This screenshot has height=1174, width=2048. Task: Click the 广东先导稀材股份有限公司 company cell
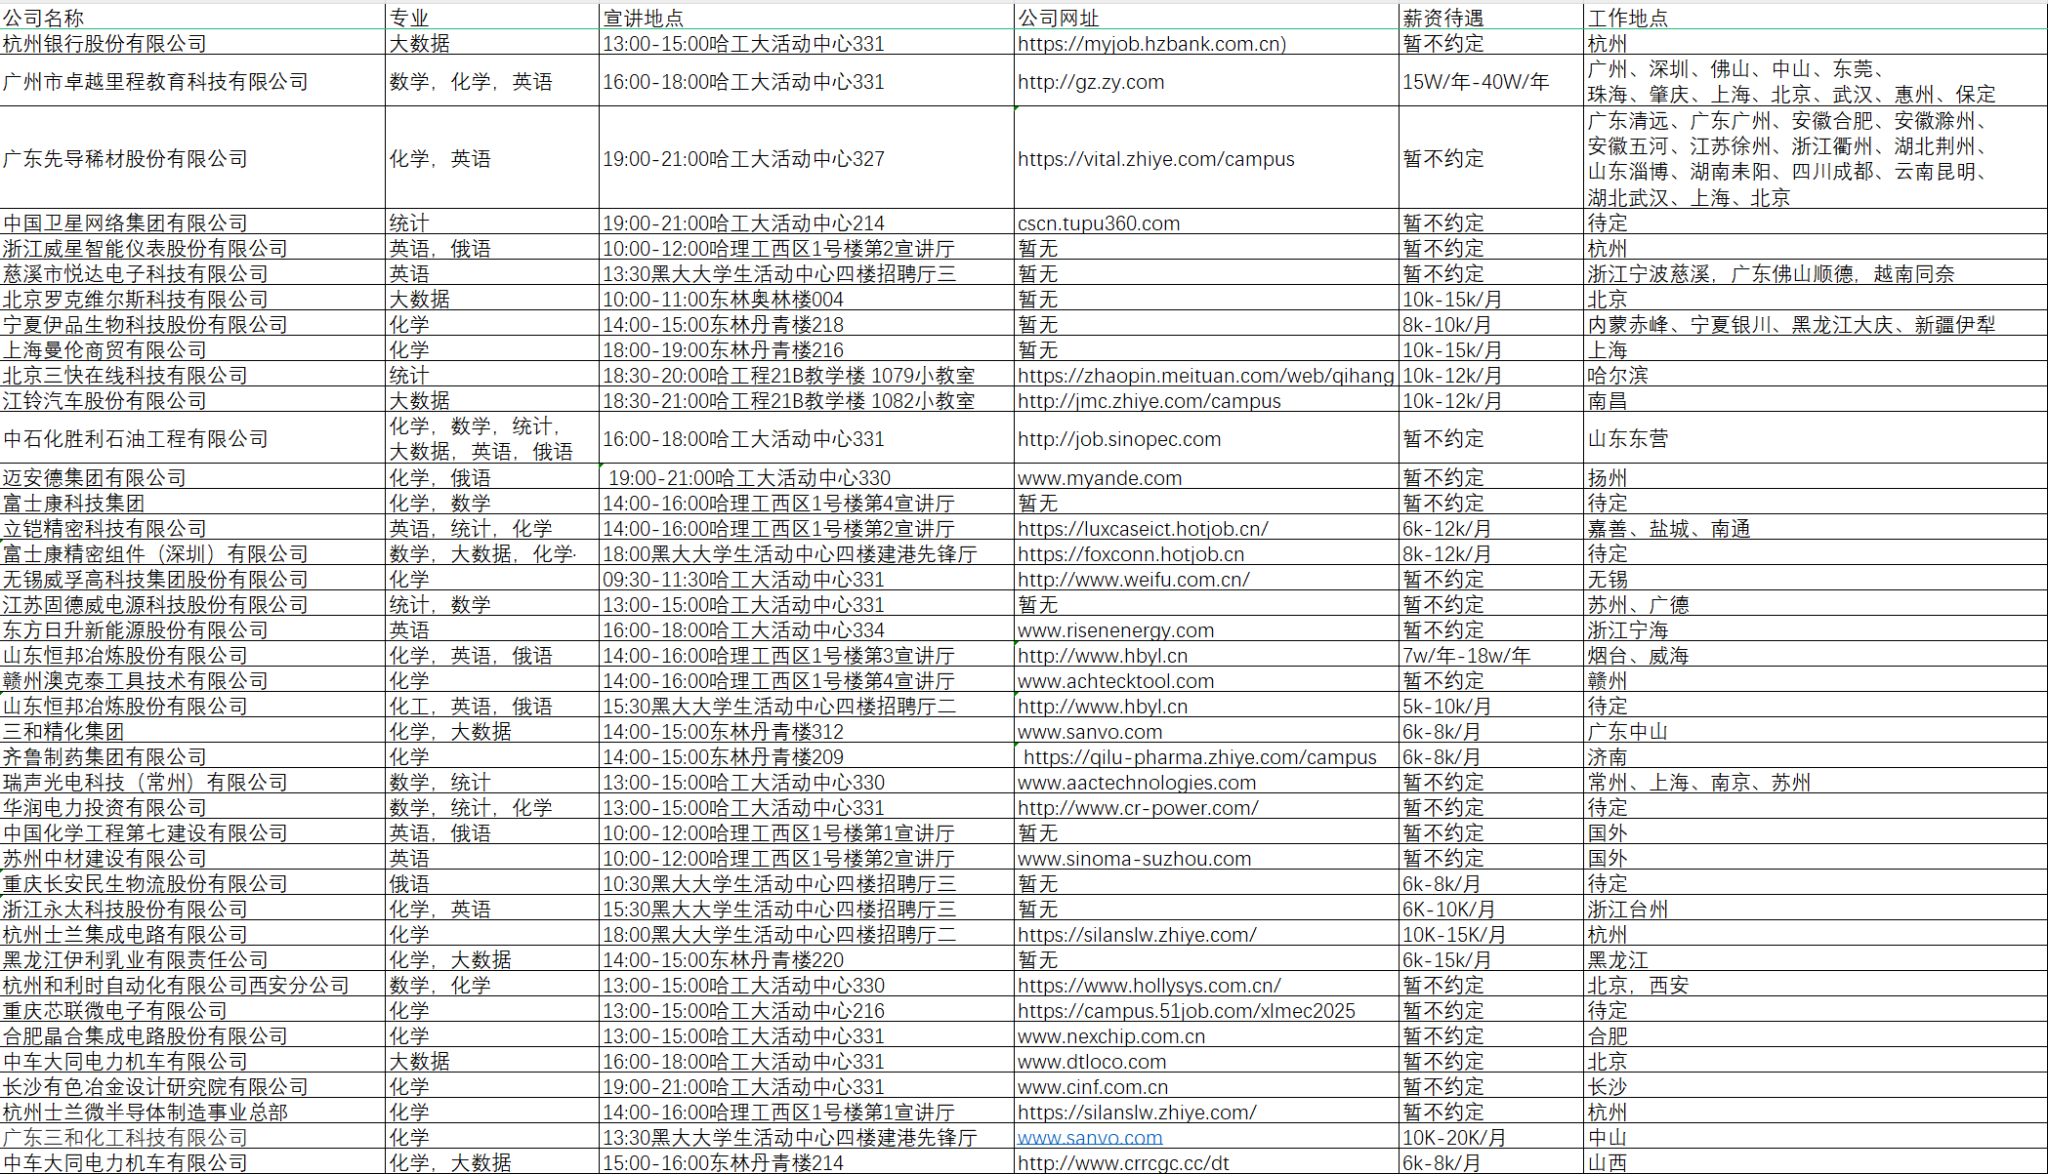tap(125, 159)
